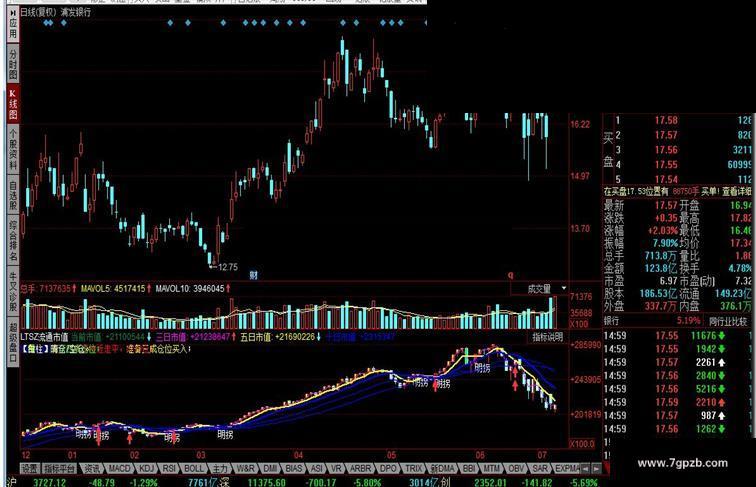Switch to the W&R indicator tab
This screenshot has width=756, height=487.
click(x=245, y=468)
